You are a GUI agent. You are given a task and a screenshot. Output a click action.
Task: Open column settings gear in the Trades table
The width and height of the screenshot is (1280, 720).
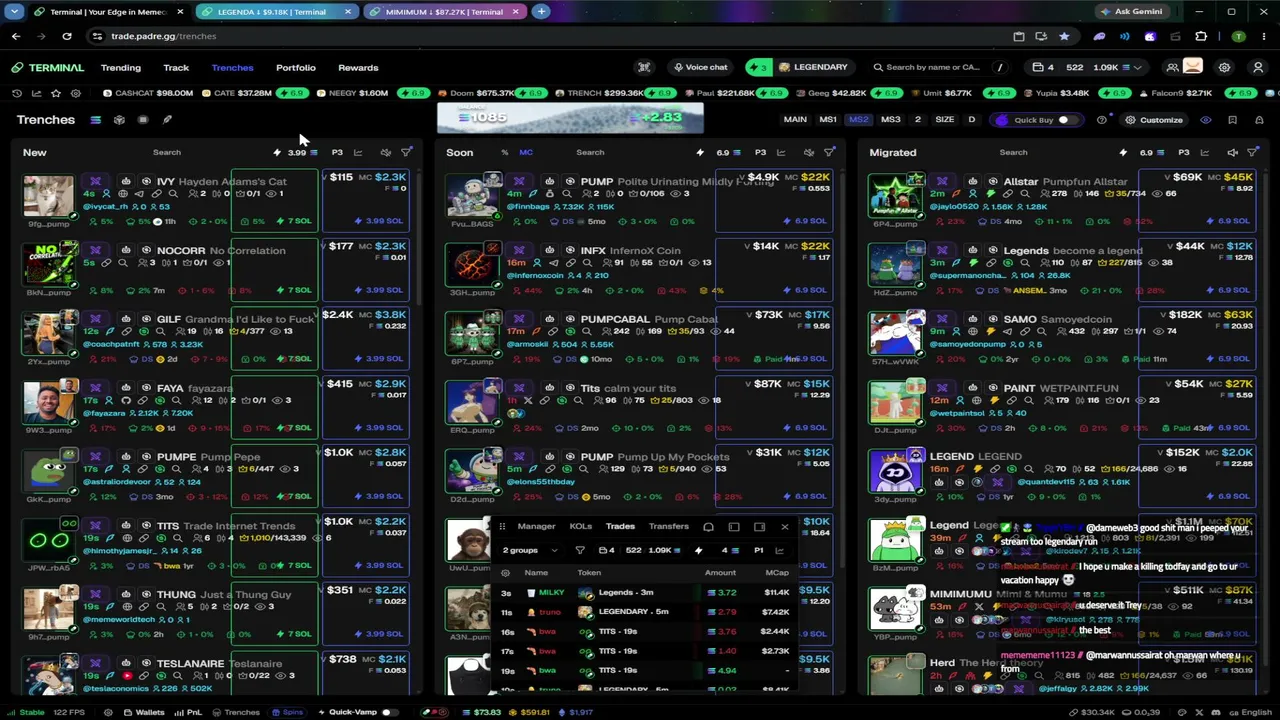(x=505, y=573)
